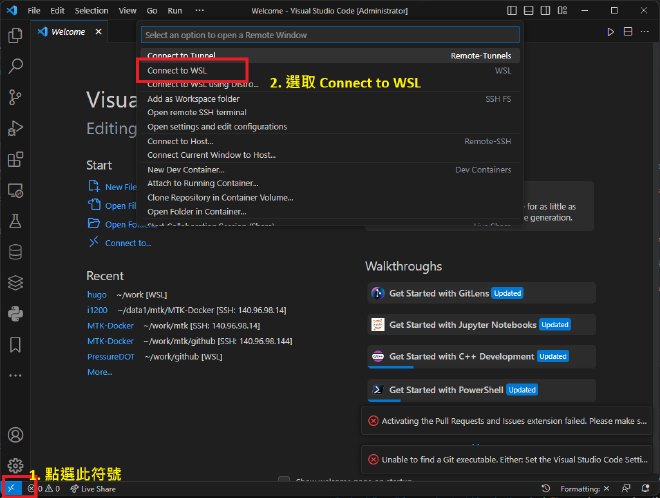
Task: Select Open remote SSH terminal option
Action: (330, 112)
